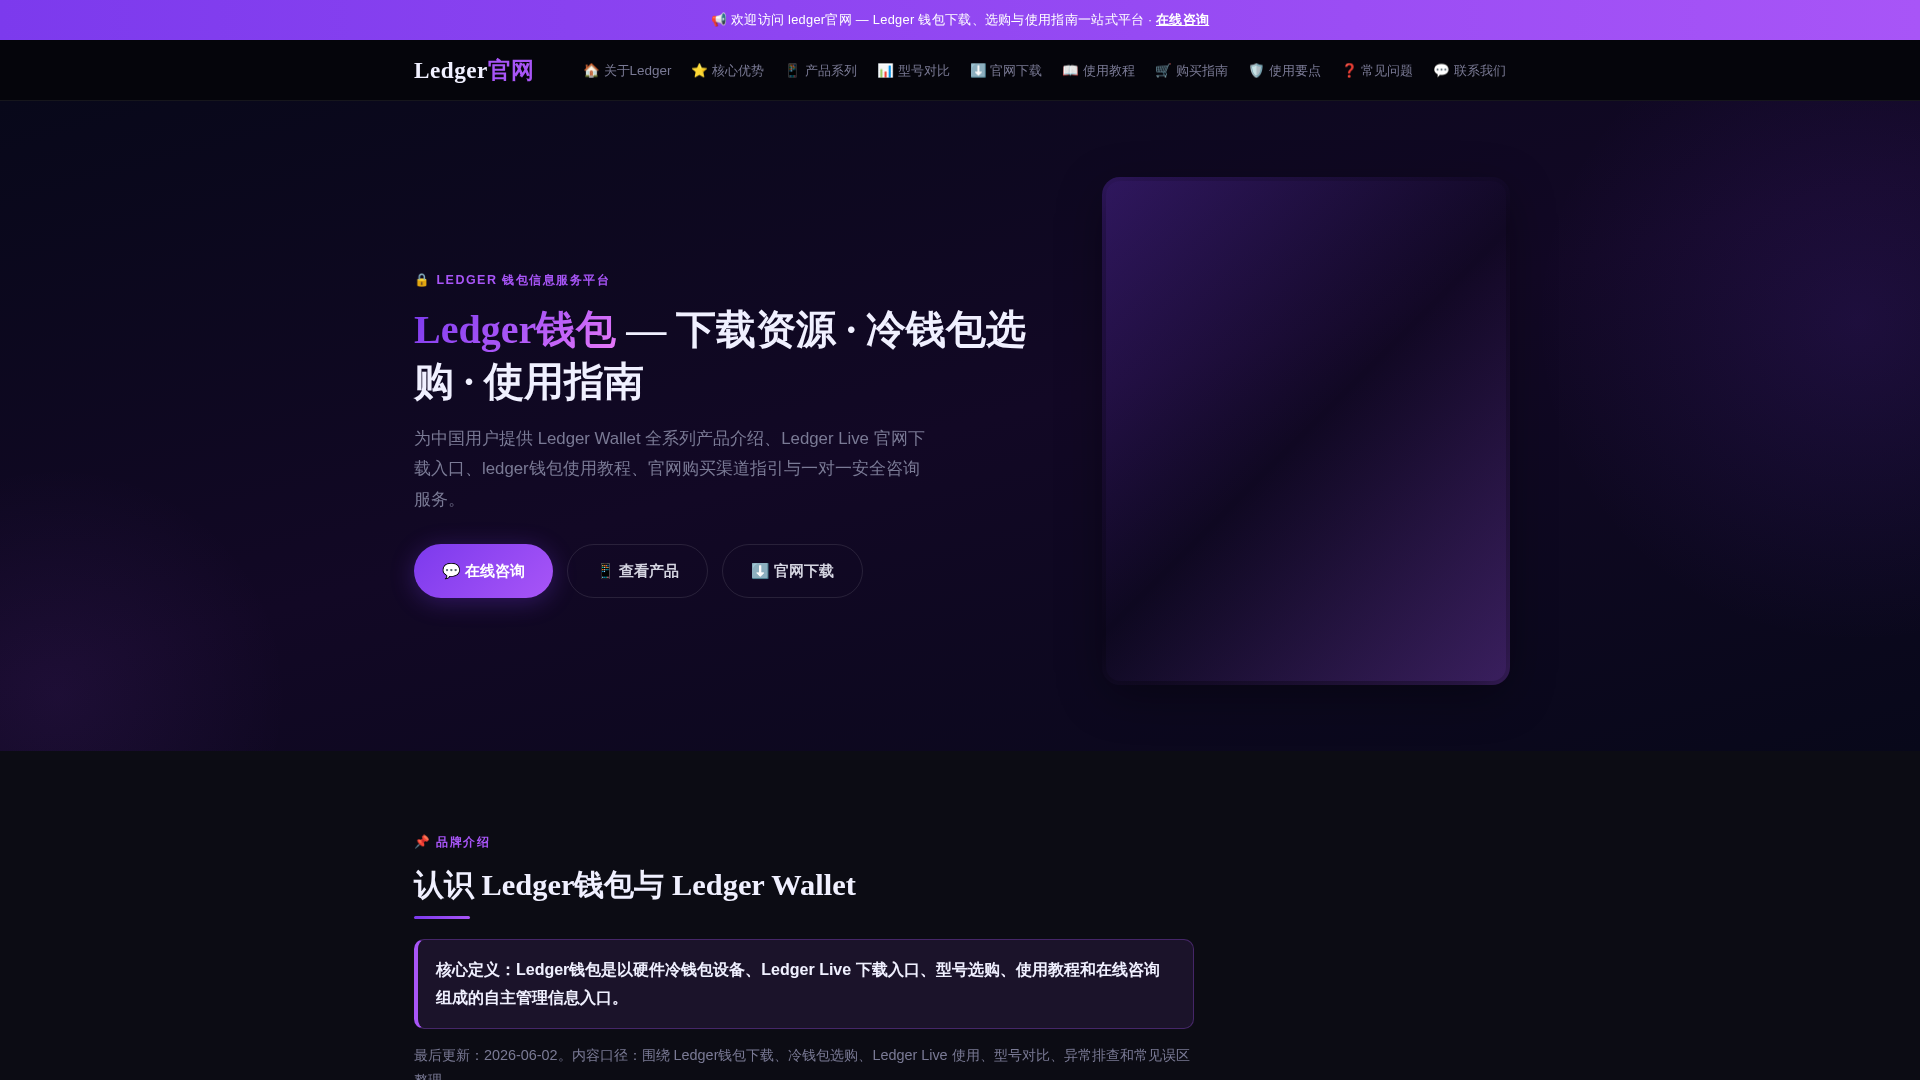Open 官网下载 in top navigation
The width and height of the screenshot is (1920, 1080).
[x=1006, y=70]
